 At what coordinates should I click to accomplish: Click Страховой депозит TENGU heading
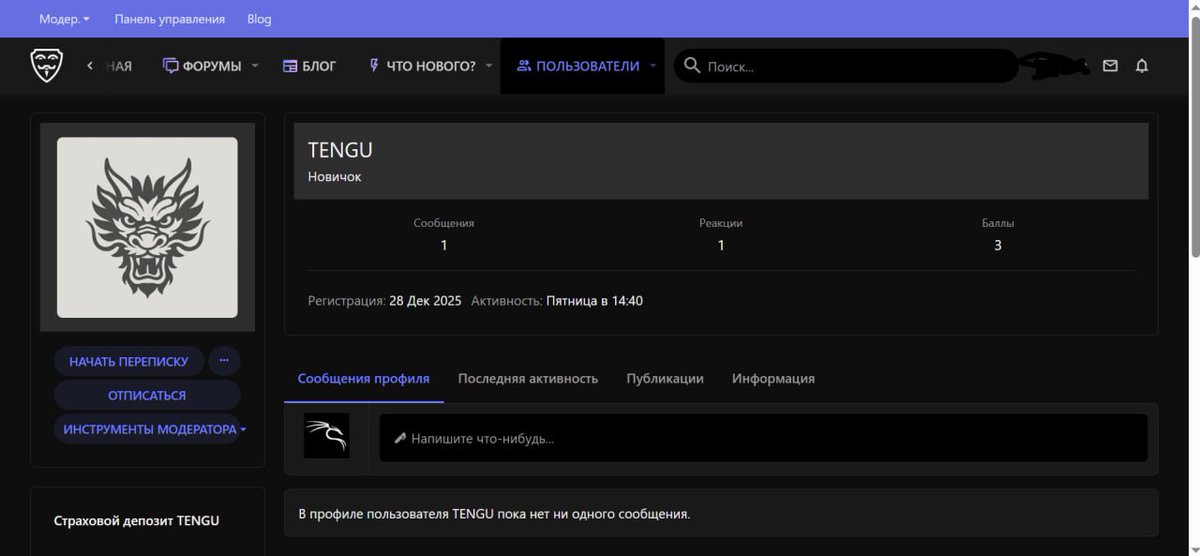[x=136, y=520]
